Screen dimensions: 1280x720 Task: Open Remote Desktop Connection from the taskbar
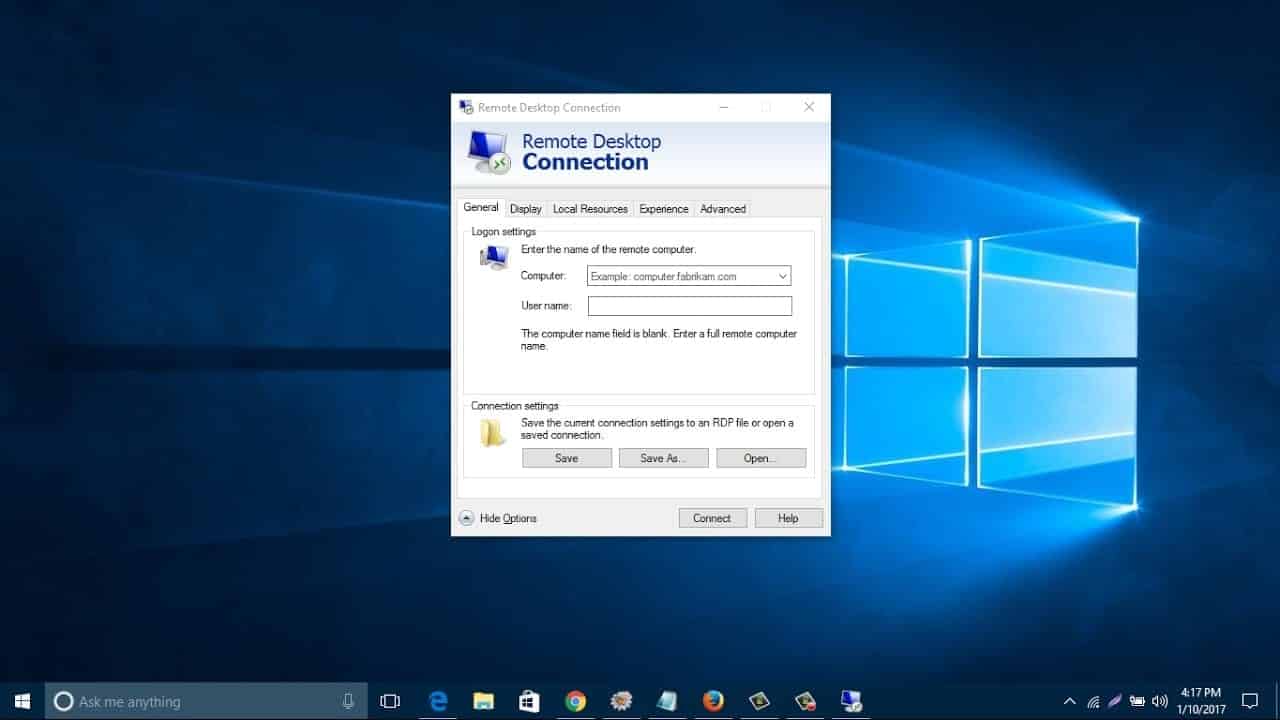coord(851,700)
